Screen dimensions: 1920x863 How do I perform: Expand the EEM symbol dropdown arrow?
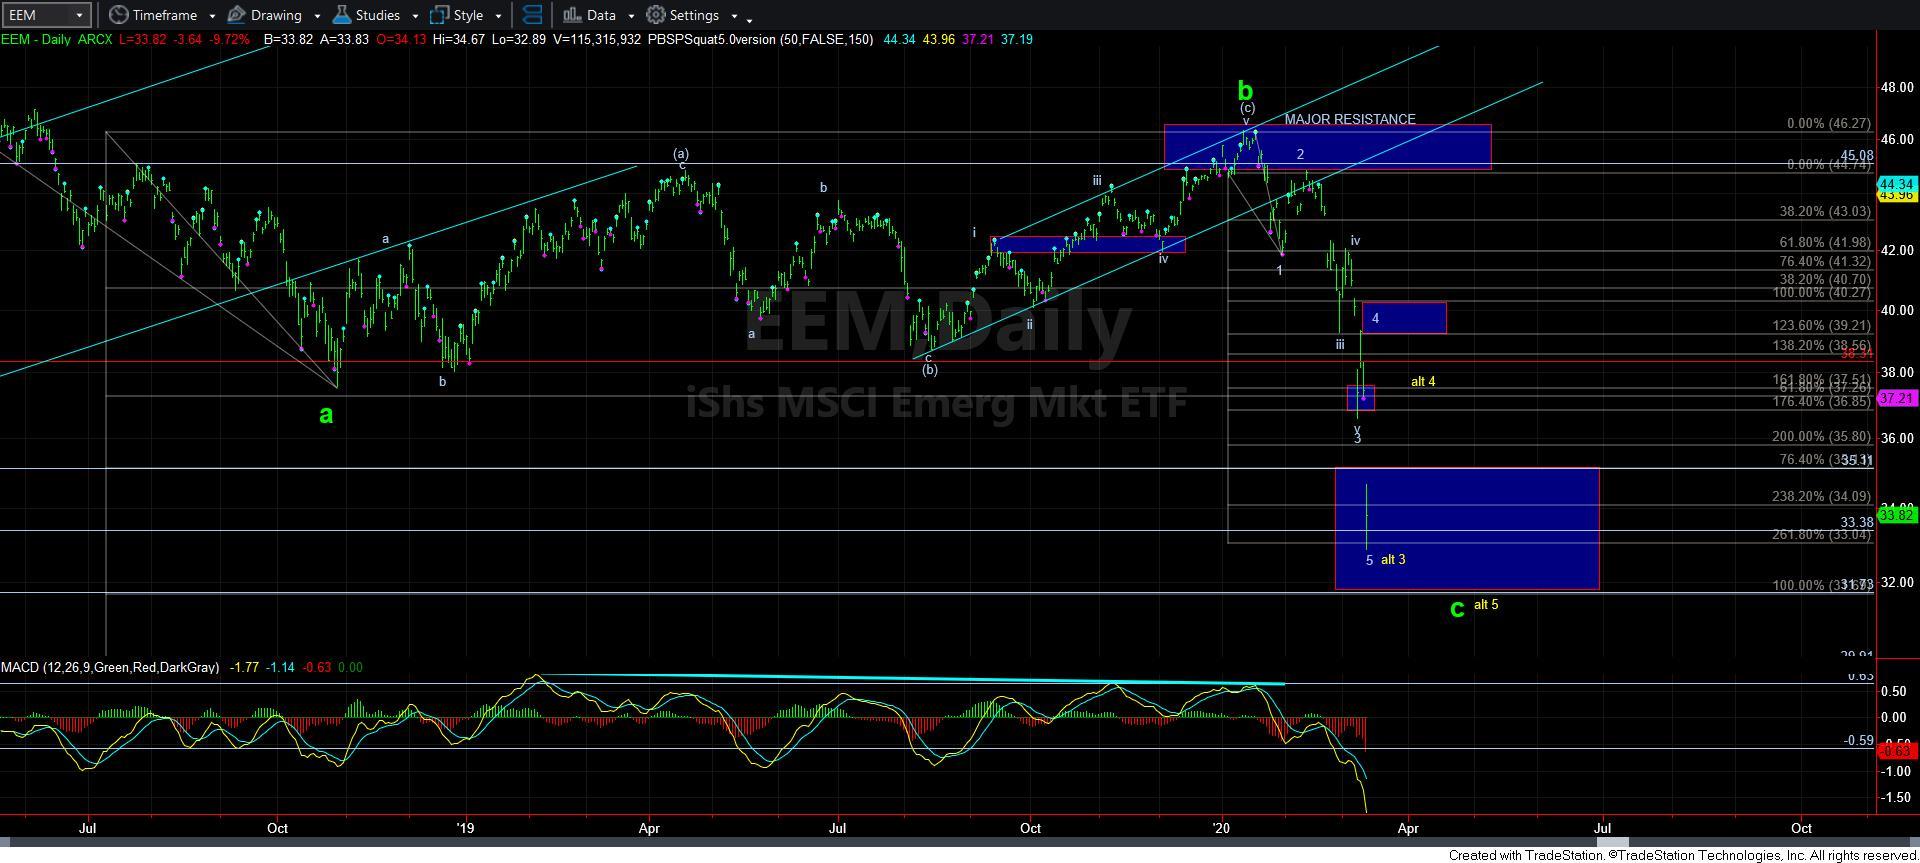[79, 15]
